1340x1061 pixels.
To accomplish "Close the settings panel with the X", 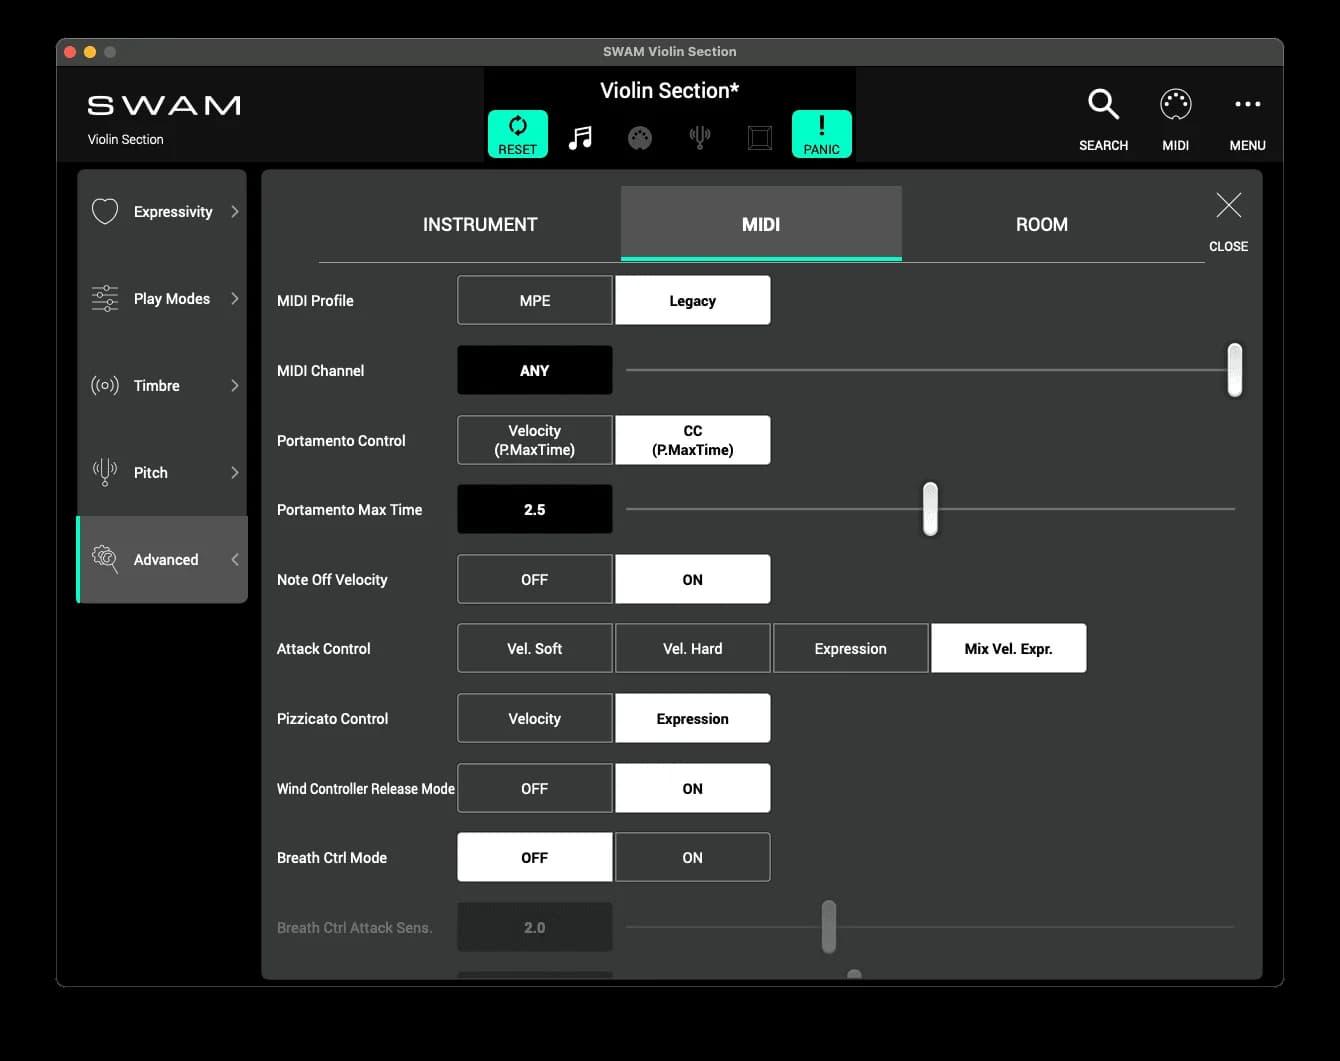I will tap(1228, 206).
